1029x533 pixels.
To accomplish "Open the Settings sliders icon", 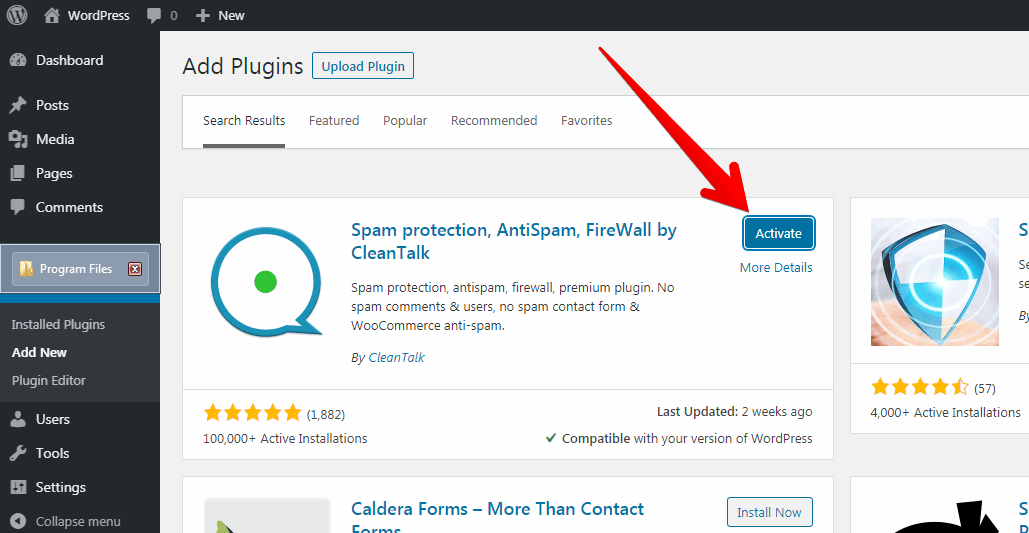I will (x=18, y=487).
